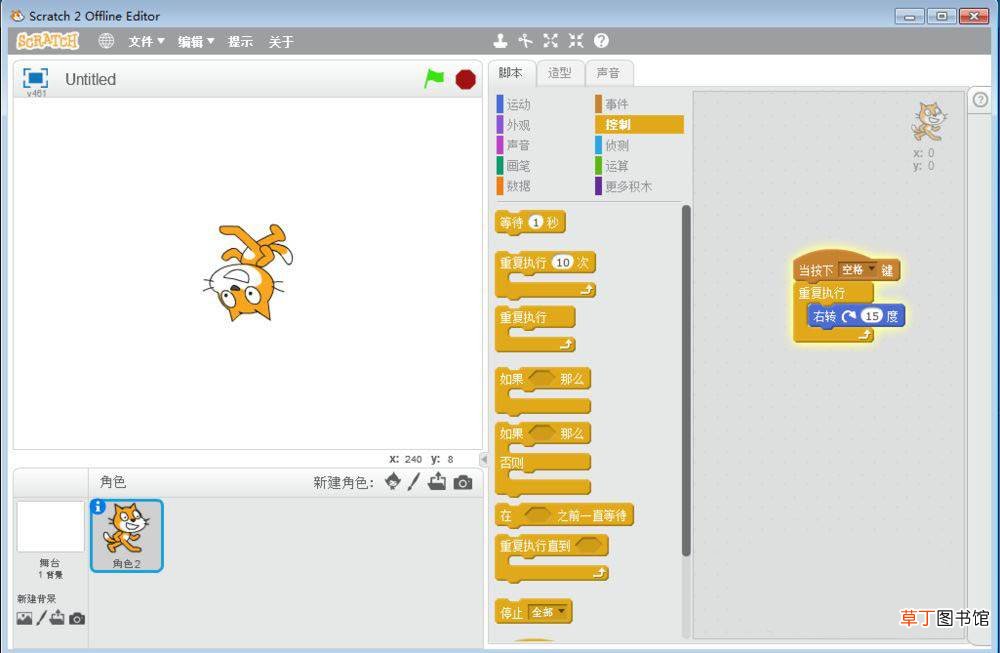Select the 侦测 block category
This screenshot has width=1000, height=653.
[613, 145]
